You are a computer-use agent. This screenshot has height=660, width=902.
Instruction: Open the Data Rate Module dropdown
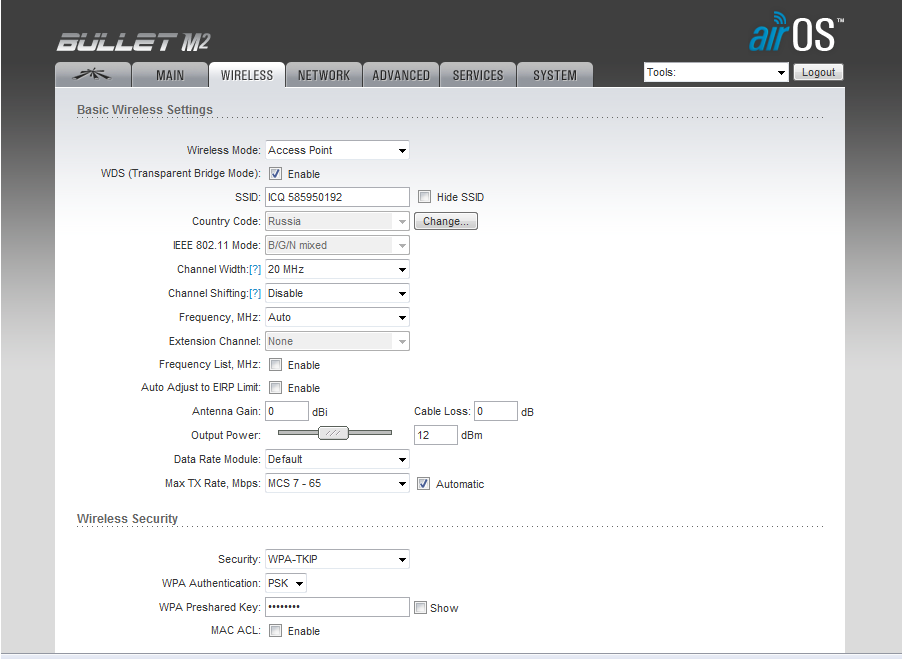click(x=337, y=459)
